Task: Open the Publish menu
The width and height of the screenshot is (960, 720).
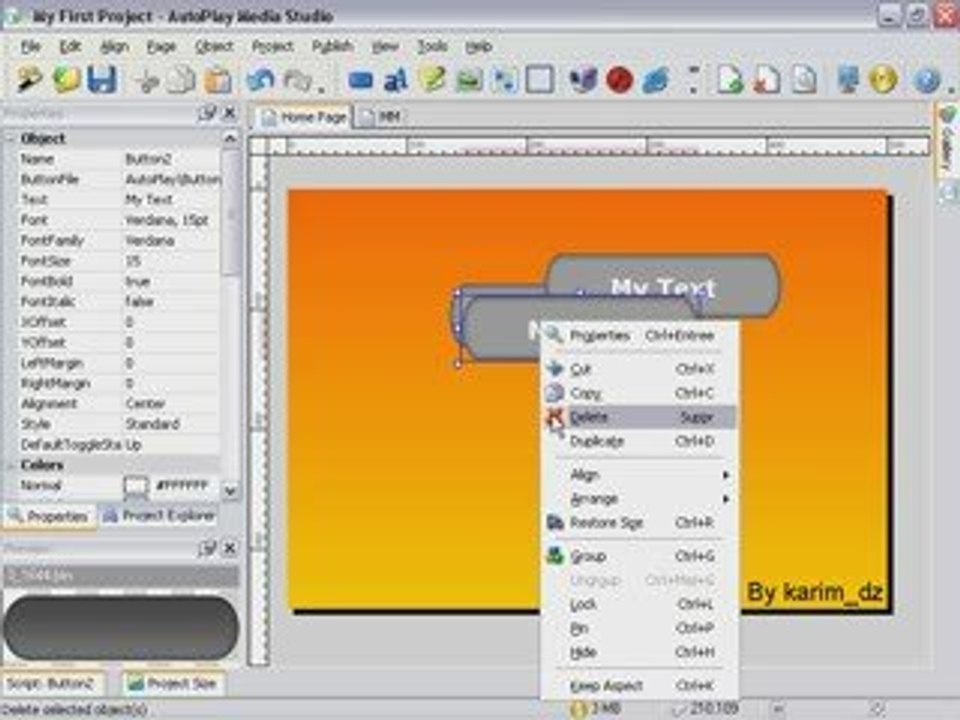Action: (x=332, y=47)
